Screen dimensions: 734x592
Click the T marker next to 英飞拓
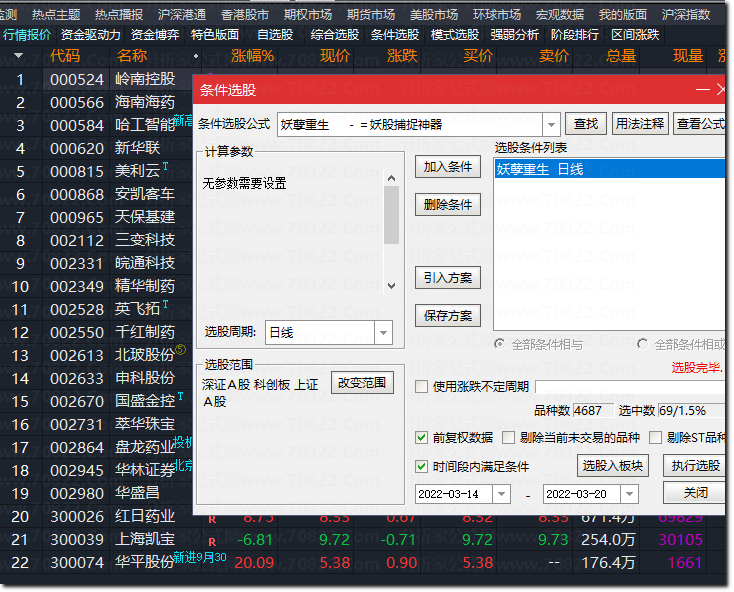point(165,304)
